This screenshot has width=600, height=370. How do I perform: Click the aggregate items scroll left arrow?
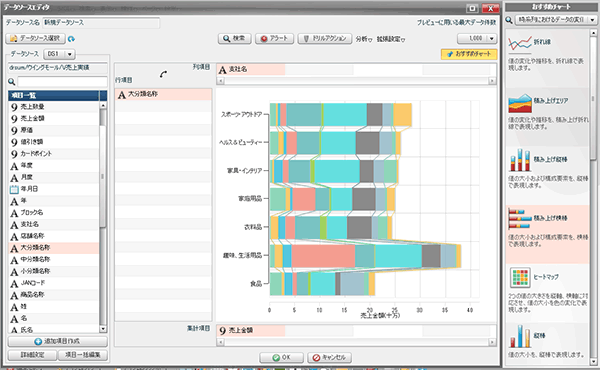[x=220, y=342]
